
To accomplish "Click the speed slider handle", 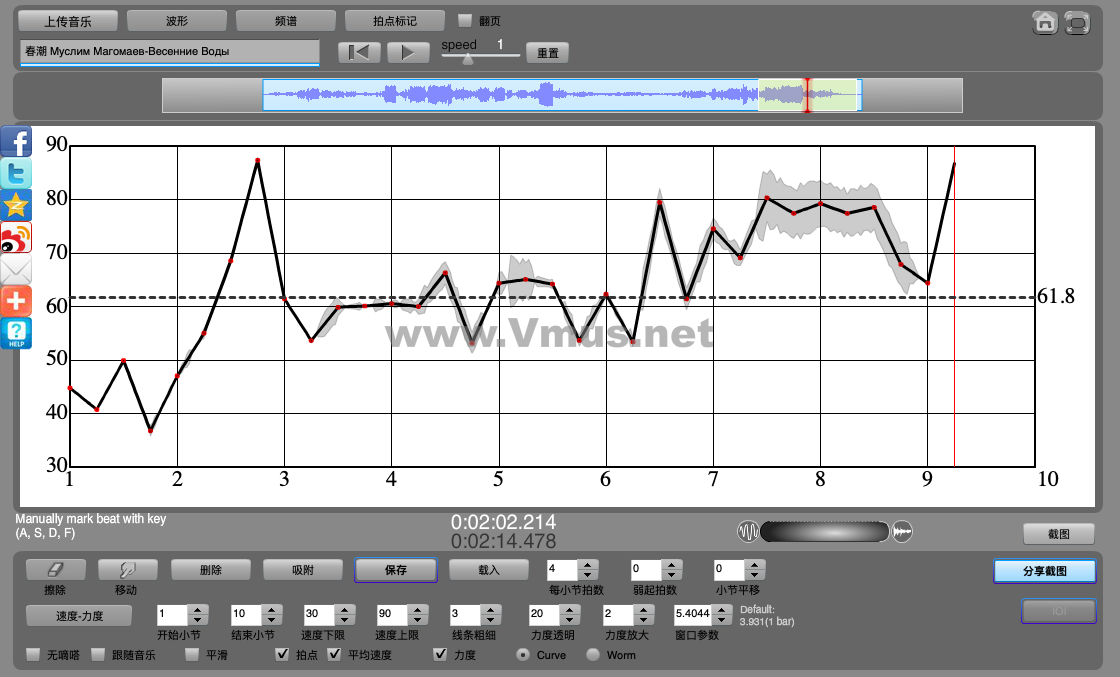I will [467, 58].
